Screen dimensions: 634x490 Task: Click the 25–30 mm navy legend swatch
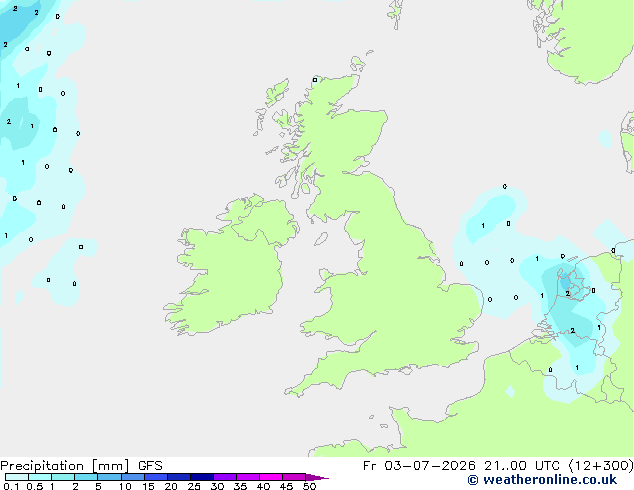[202, 477]
